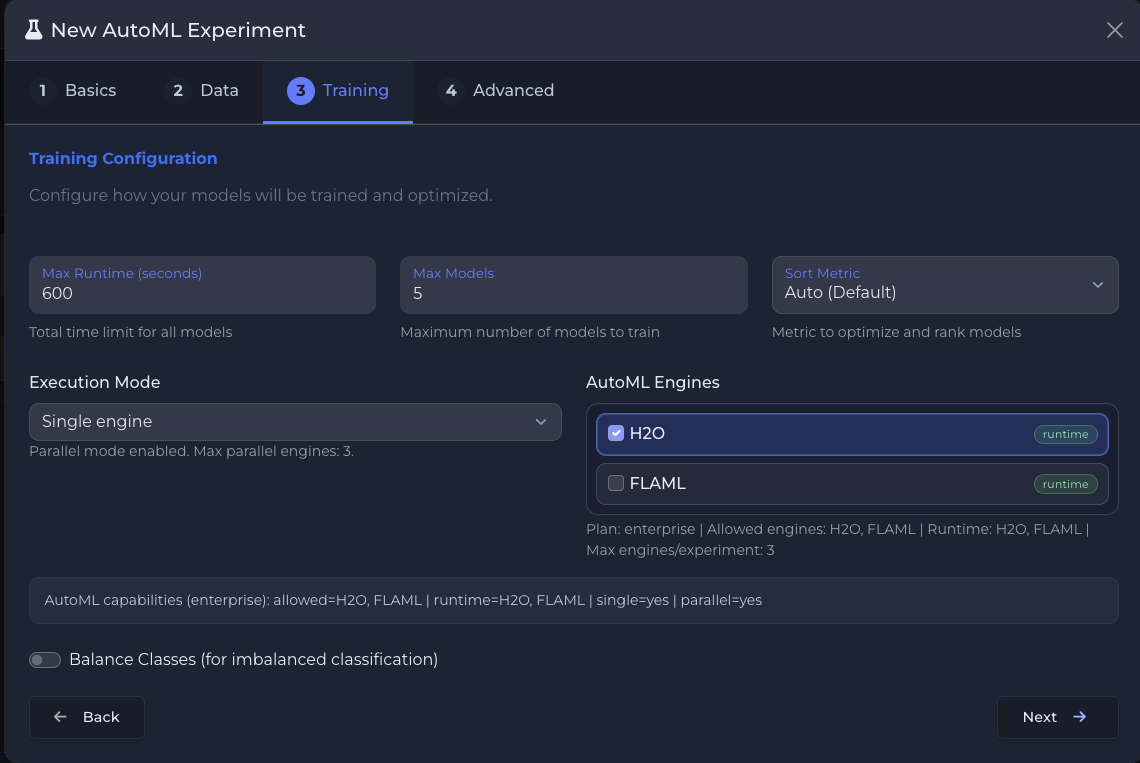Switch to the Basics tab
The height and width of the screenshot is (763, 1140).
(89, 90)
